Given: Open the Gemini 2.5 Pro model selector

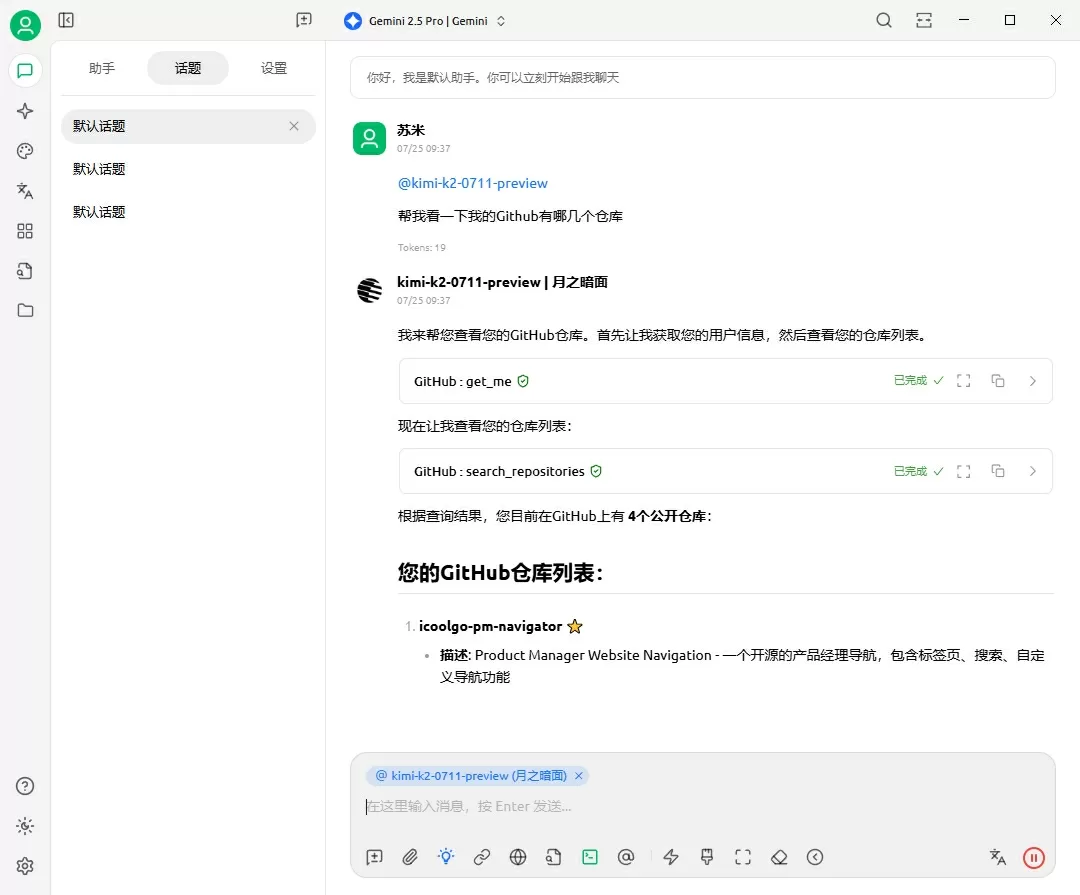Looking at the screenshot, I should click(426, 21).
